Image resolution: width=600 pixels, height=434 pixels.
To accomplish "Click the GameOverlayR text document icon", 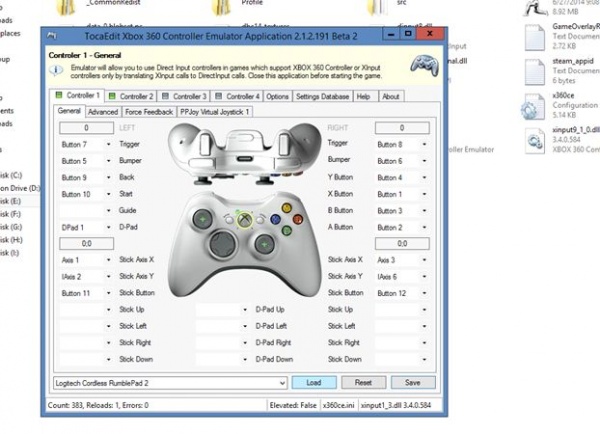I will click(x=535, y=37).
